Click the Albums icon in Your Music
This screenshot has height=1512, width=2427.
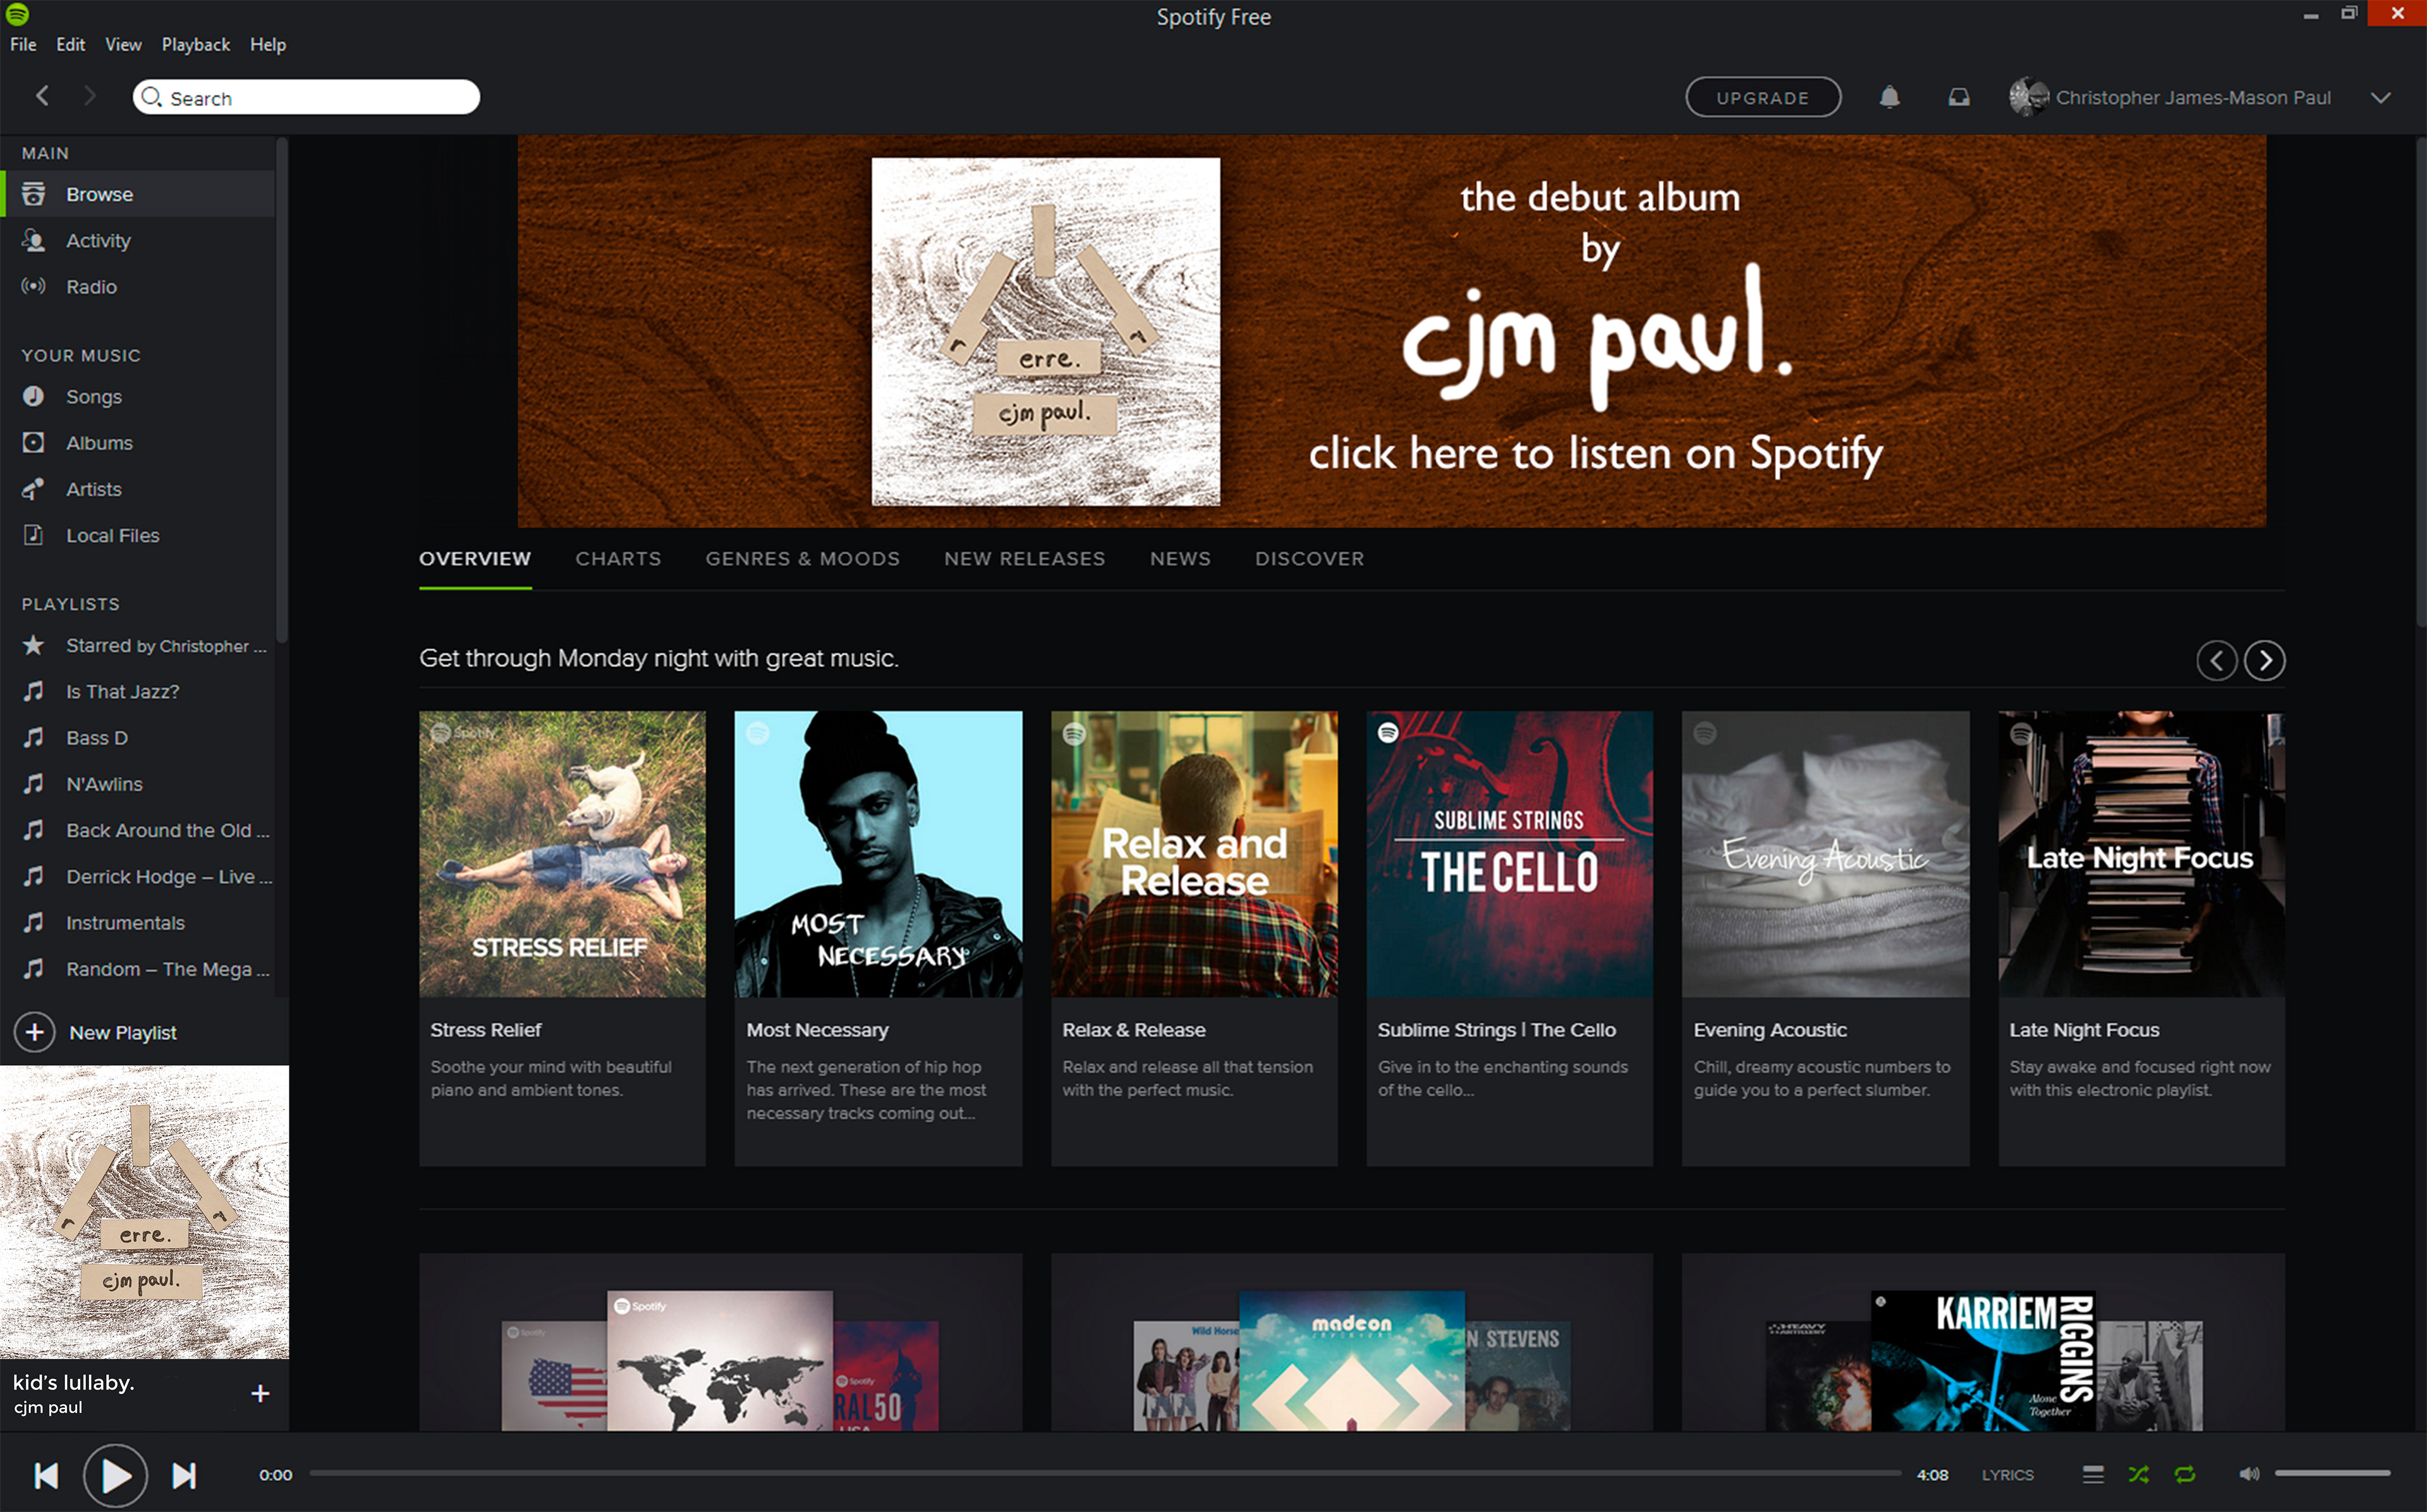pyautogui.click(x=33, y=442)
